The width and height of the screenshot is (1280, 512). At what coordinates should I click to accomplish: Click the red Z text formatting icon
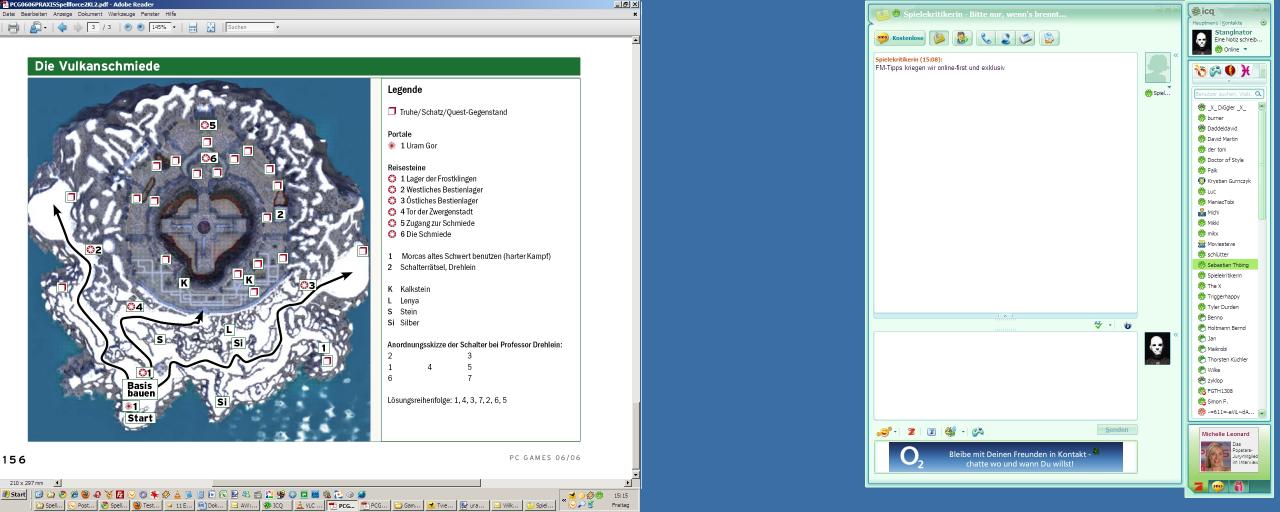click(911, 431)
